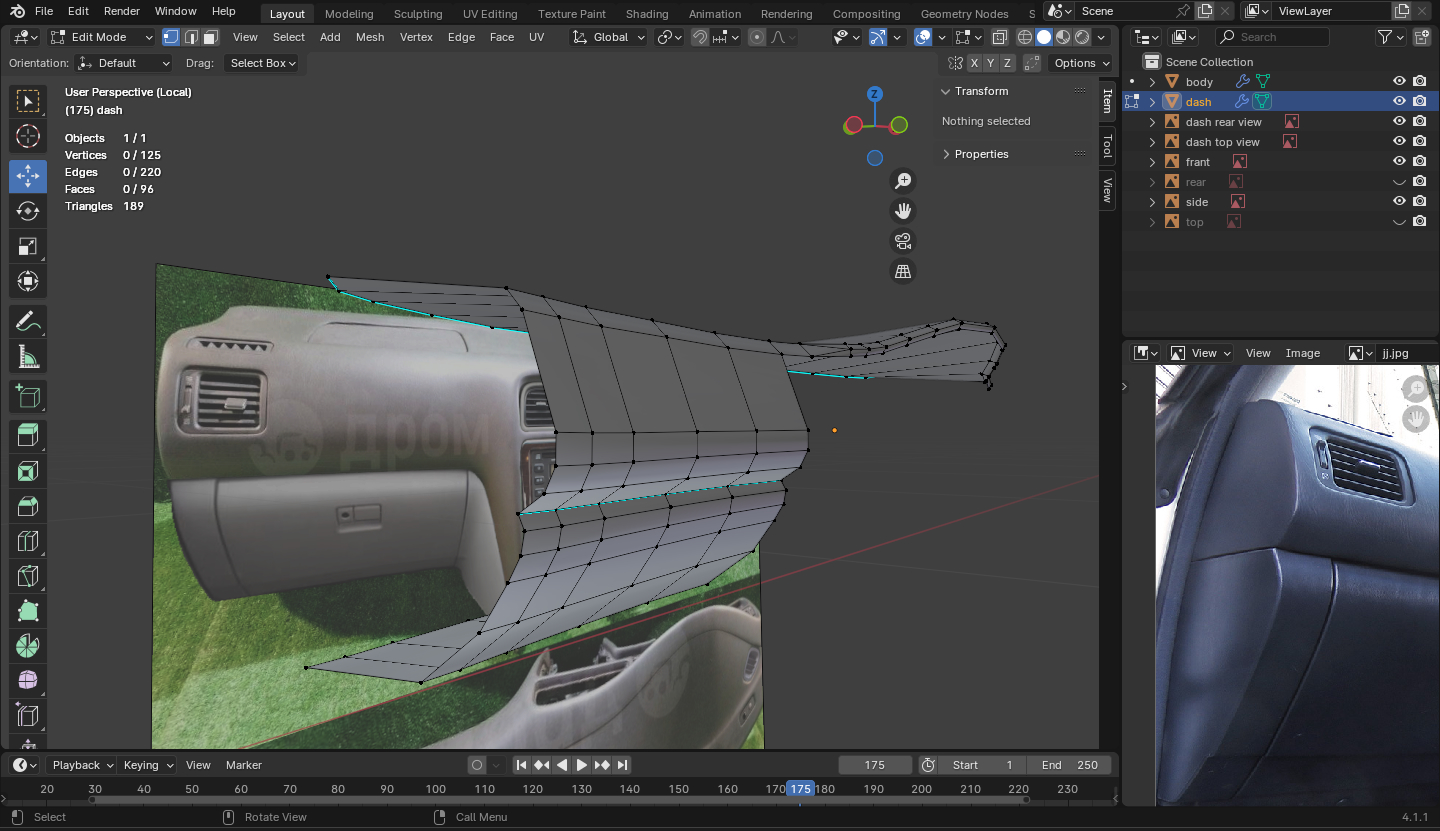Select the Move tool in toolbar

point(28,176)
